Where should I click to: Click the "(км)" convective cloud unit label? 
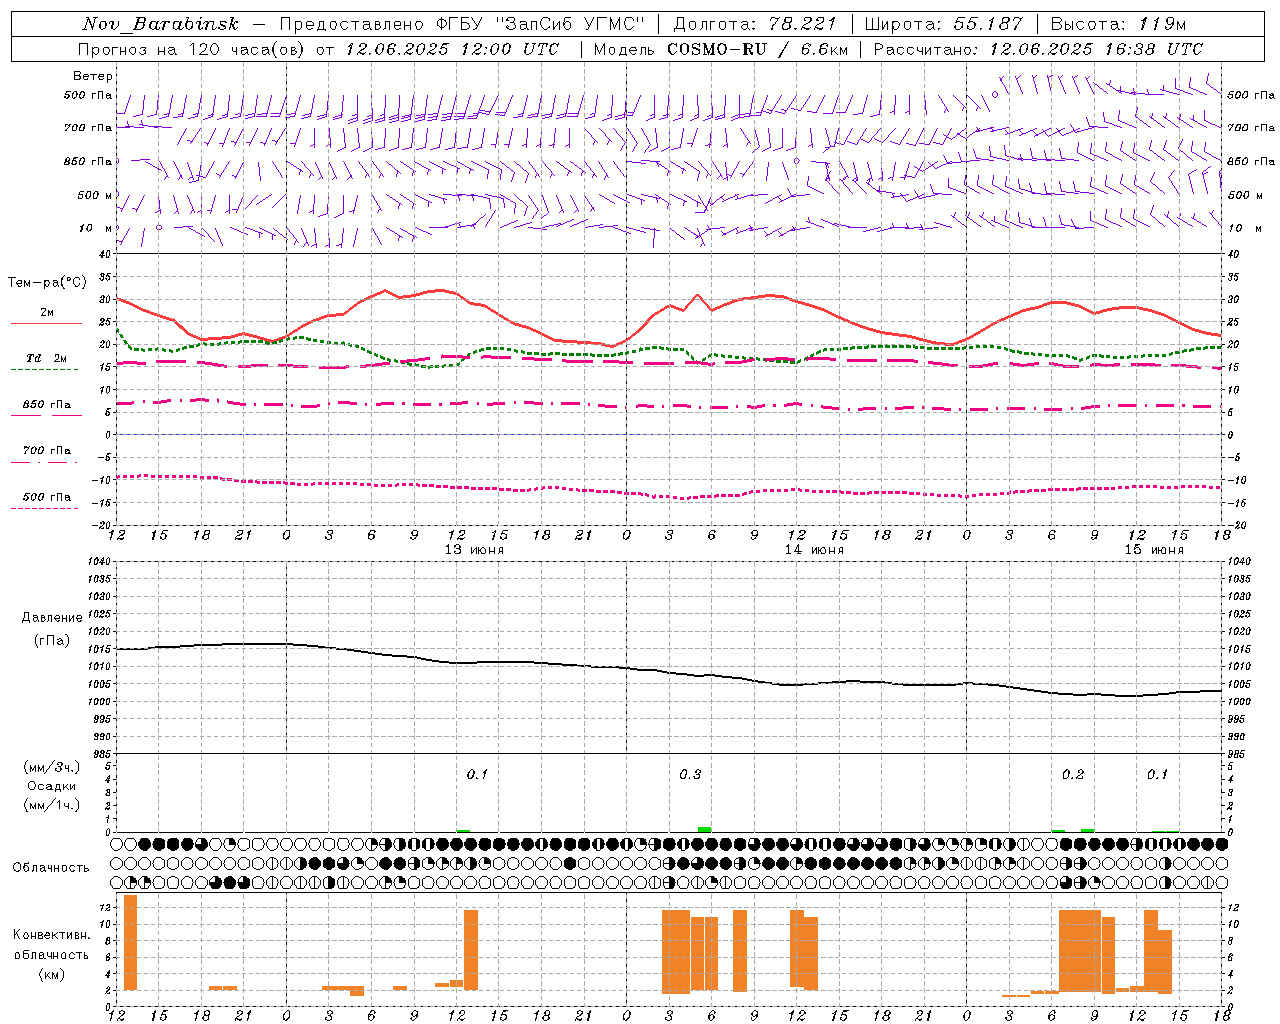(52, 973)
